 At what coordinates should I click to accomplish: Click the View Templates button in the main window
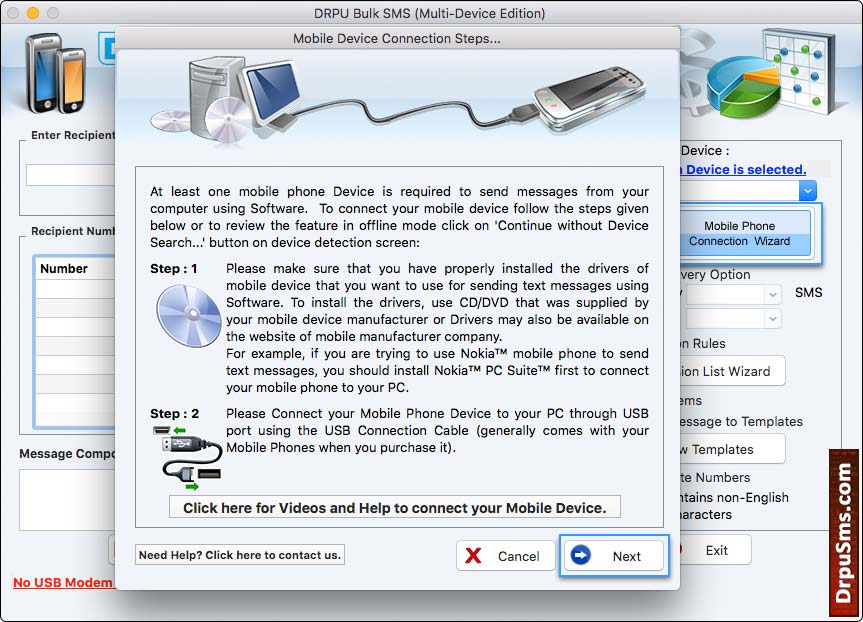point(732,449)
